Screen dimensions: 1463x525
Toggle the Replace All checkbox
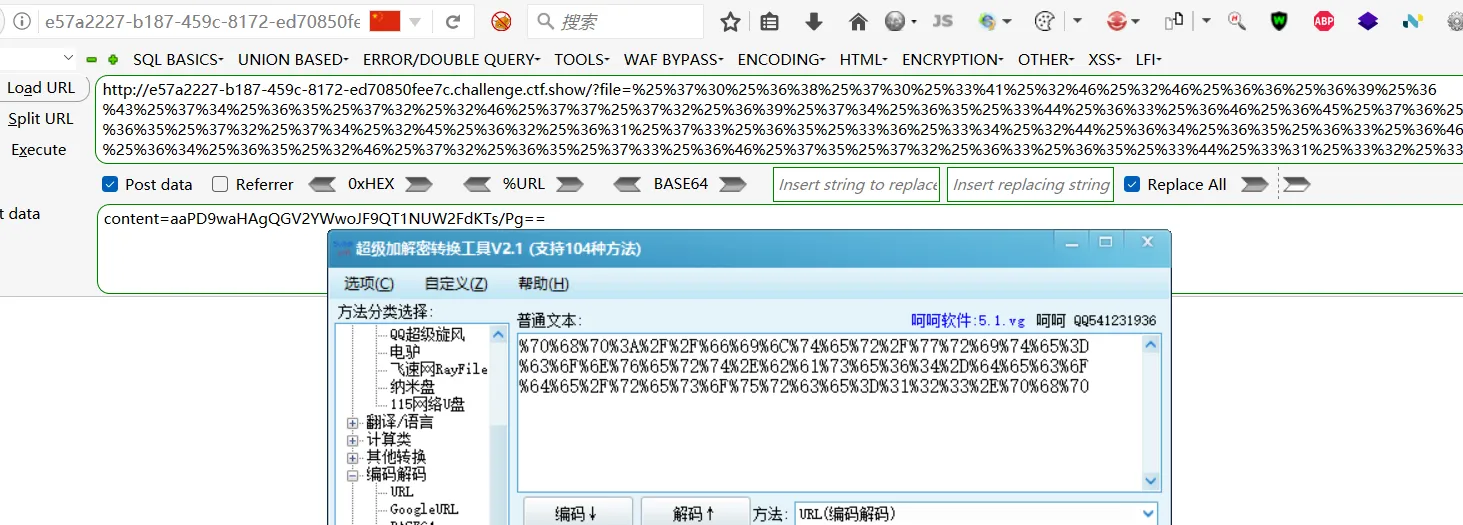(1132, 184)
